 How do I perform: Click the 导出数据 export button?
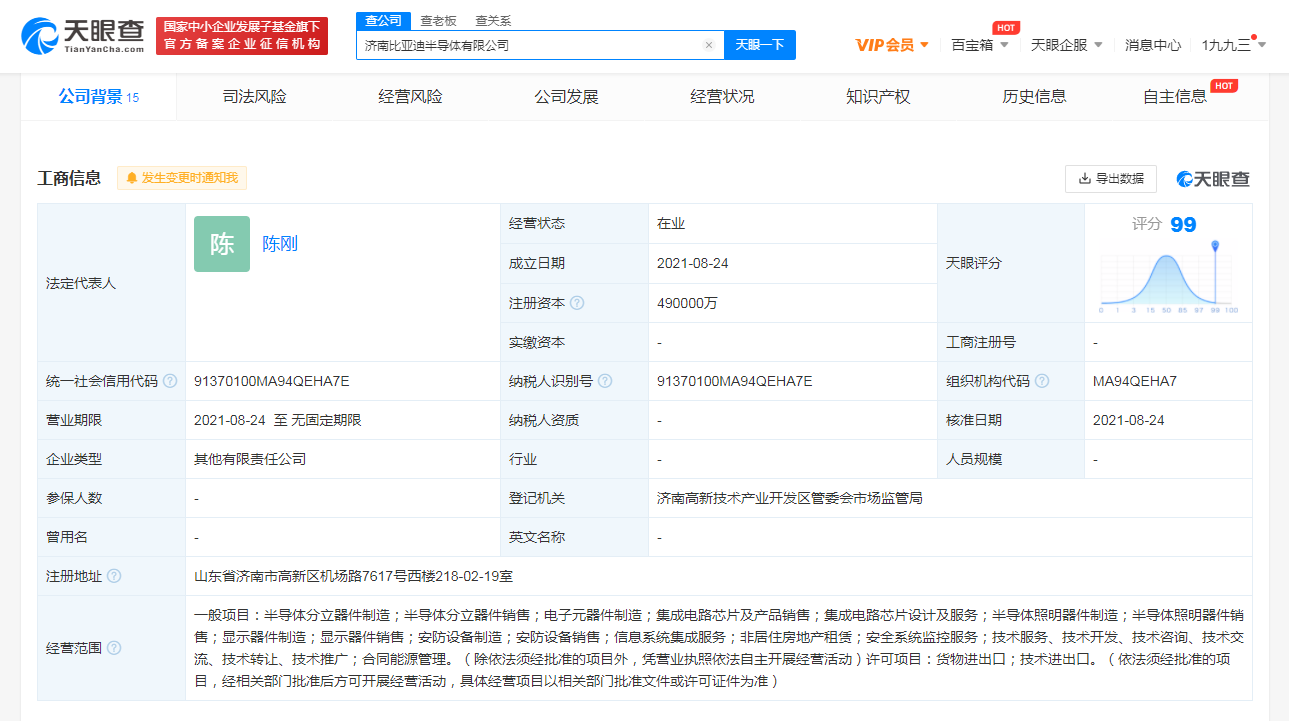pyautogui.click(x=1110, y=179)
